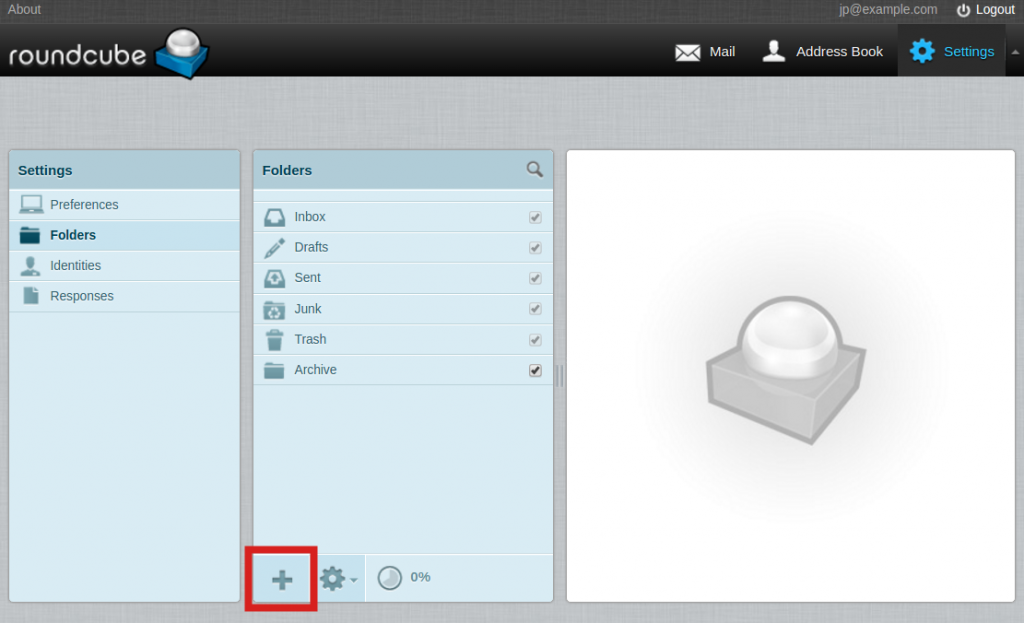Open the Settings section label
Viewport: 1024px width, 623px height.
(x=968, y=52)
